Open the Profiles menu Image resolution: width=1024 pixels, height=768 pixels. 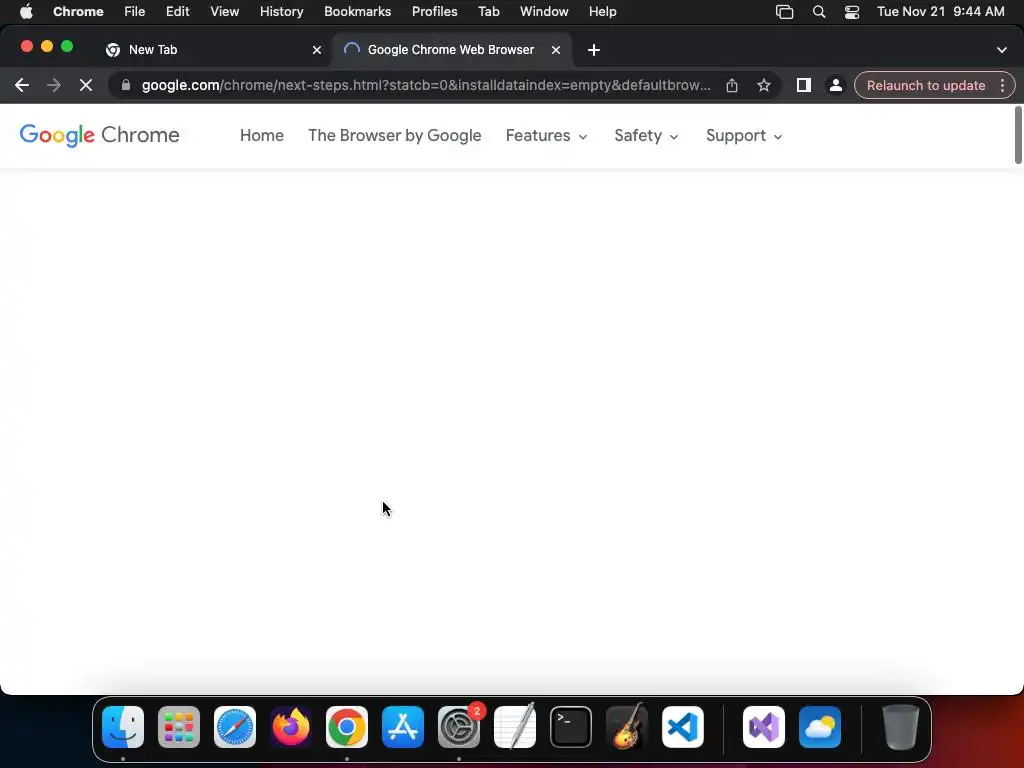point(434,12)
